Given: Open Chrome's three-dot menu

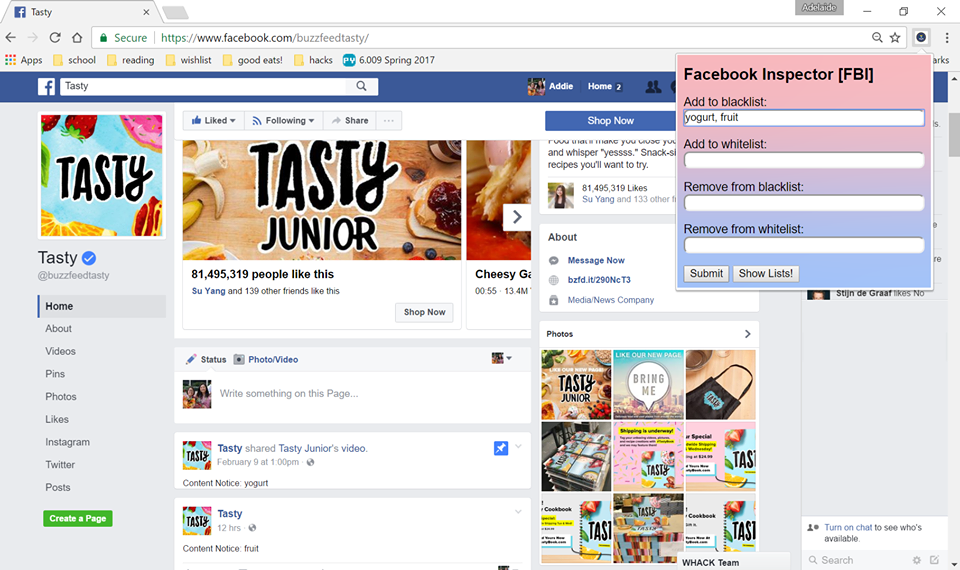Looking at the screenshot, I should (x=947, y=37).
